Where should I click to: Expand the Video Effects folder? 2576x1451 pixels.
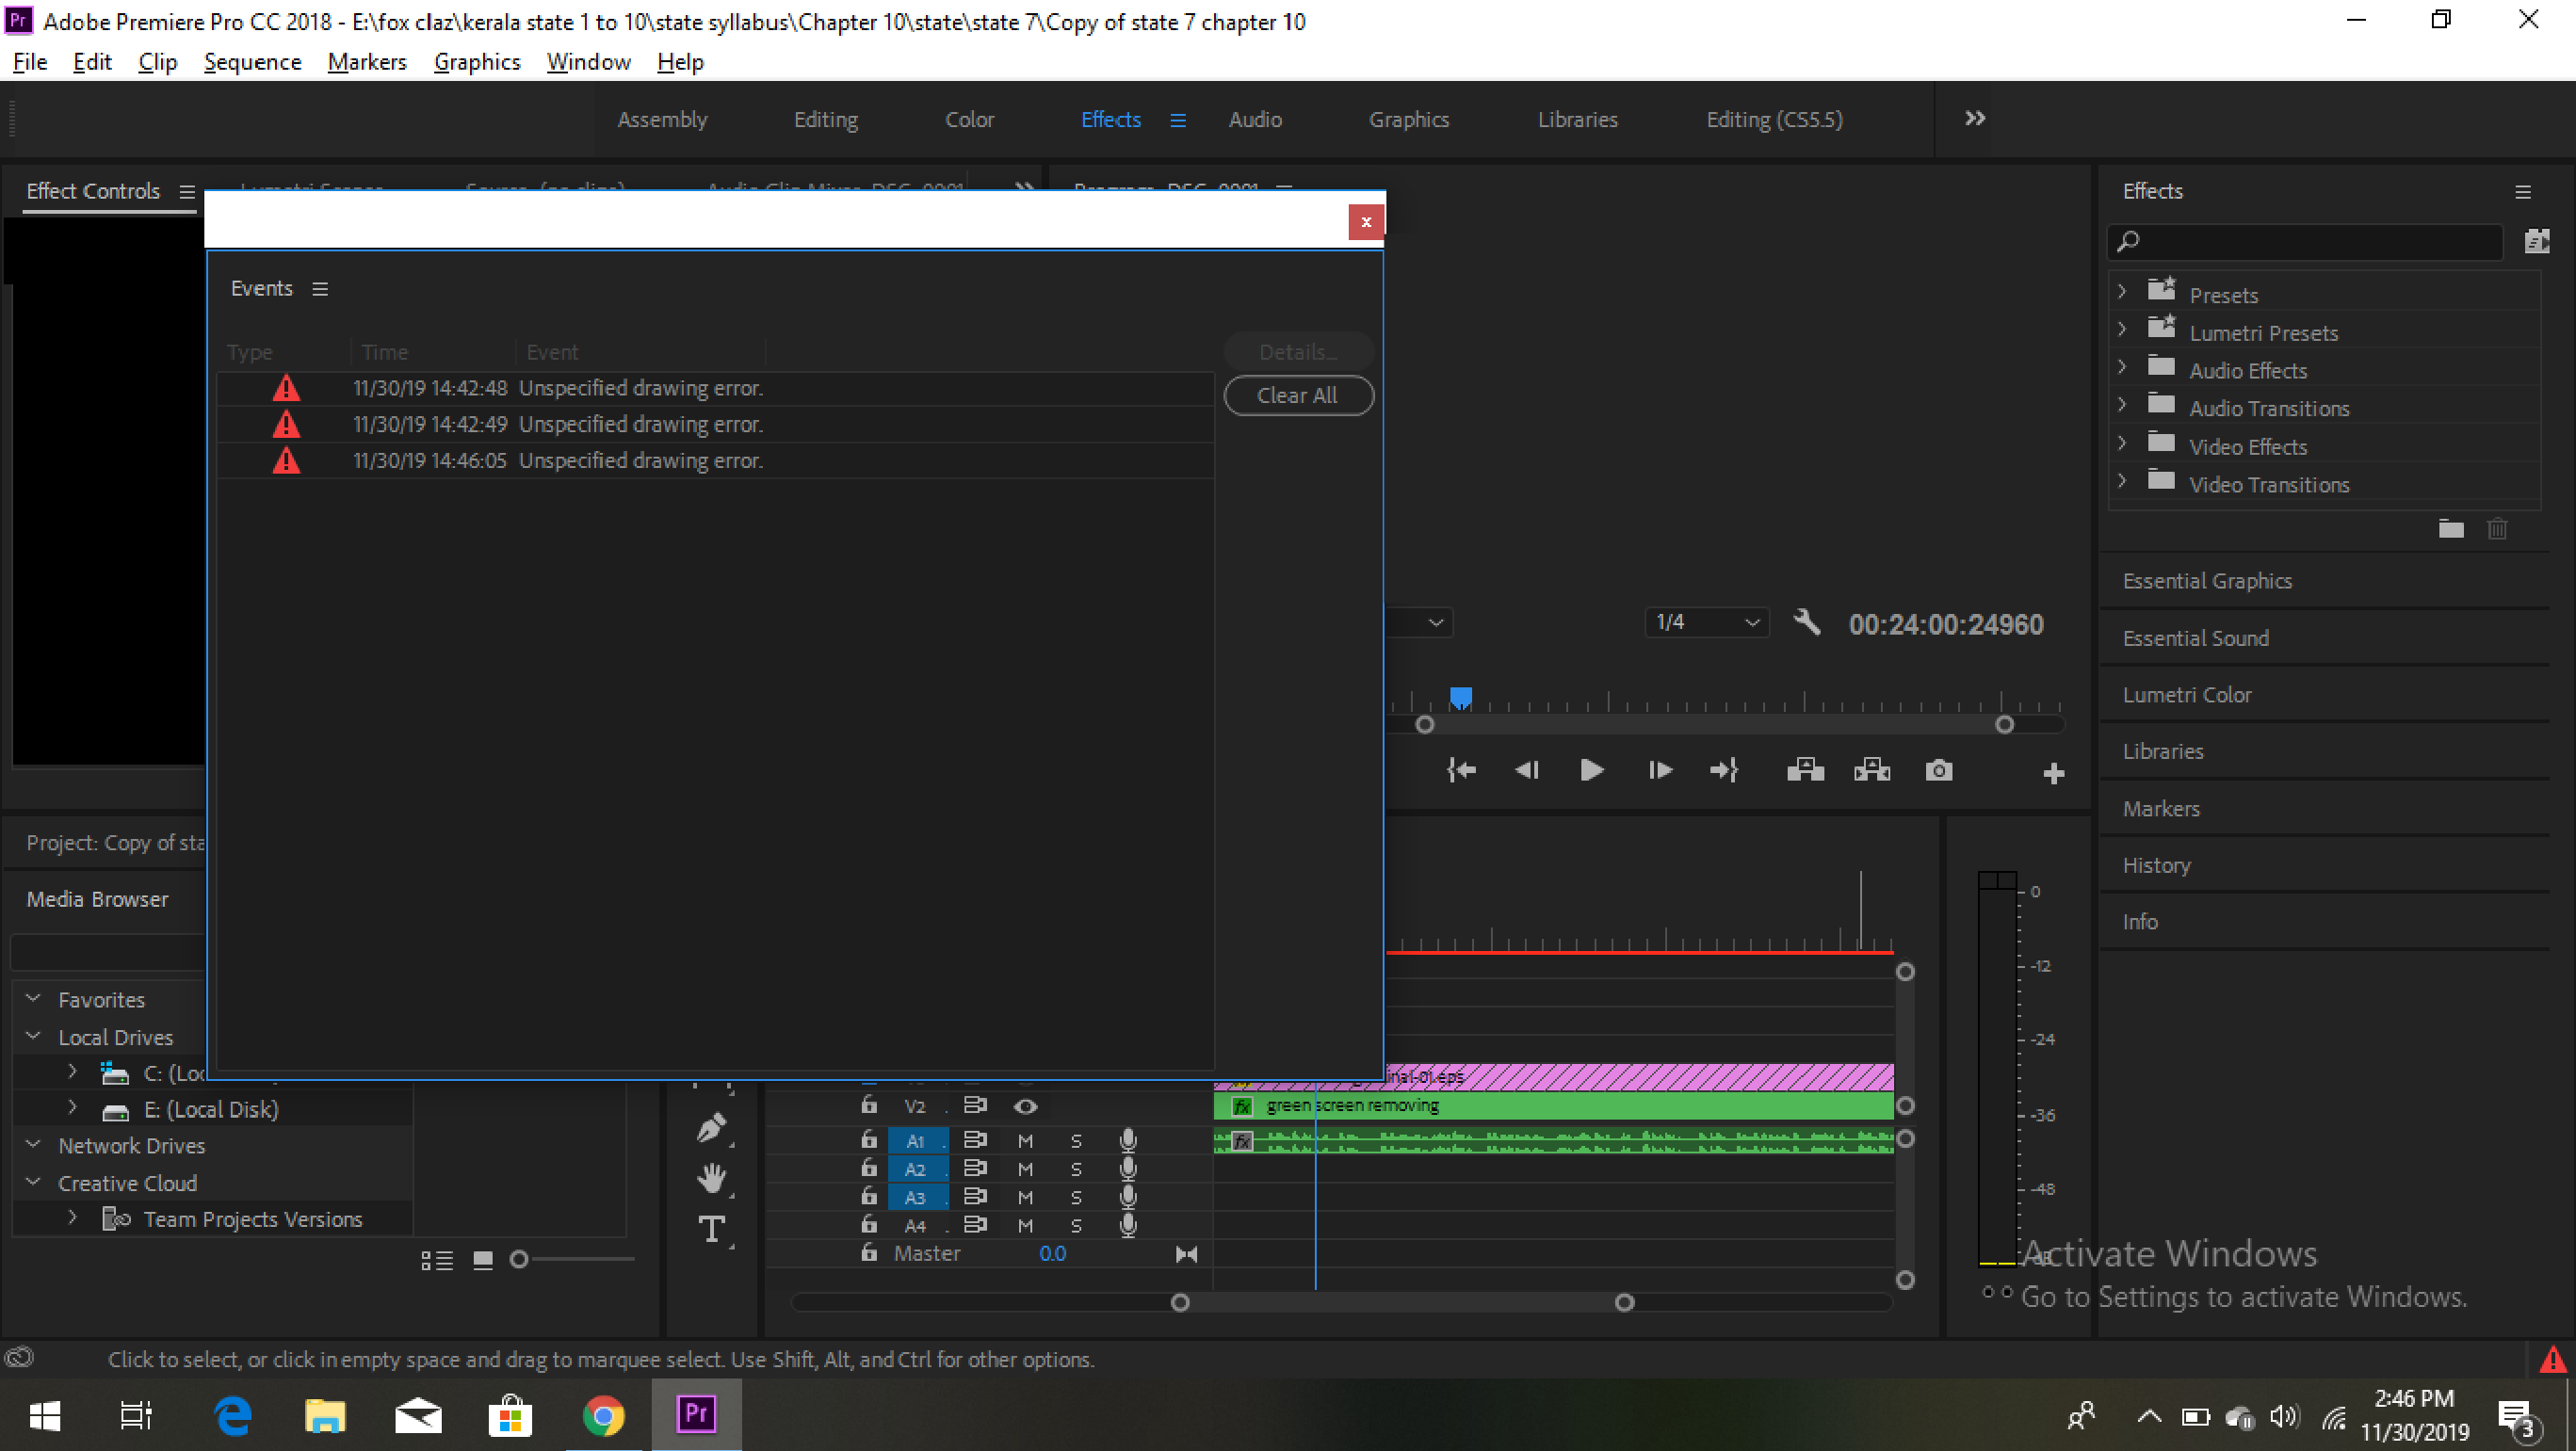2122,445
